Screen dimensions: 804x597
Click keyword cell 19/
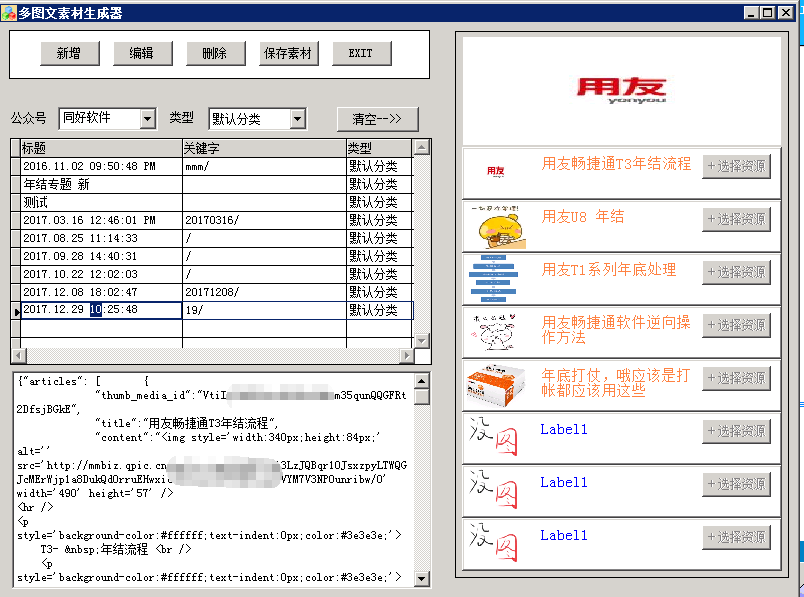coord(264,310)
